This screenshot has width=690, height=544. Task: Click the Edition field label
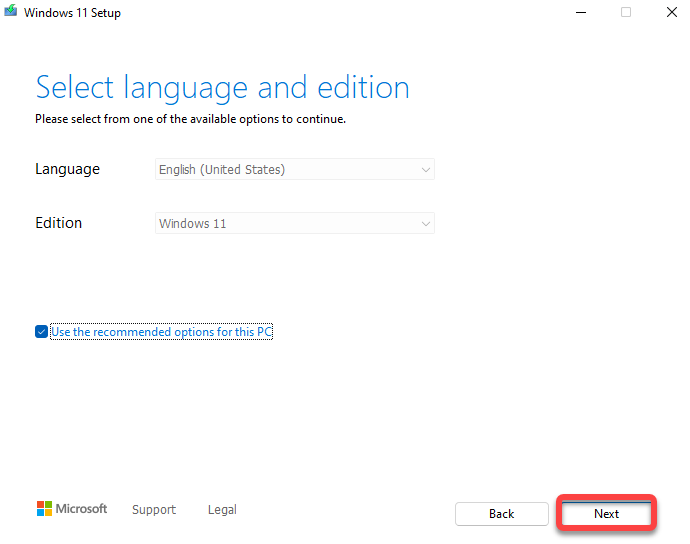pos(58,223)
